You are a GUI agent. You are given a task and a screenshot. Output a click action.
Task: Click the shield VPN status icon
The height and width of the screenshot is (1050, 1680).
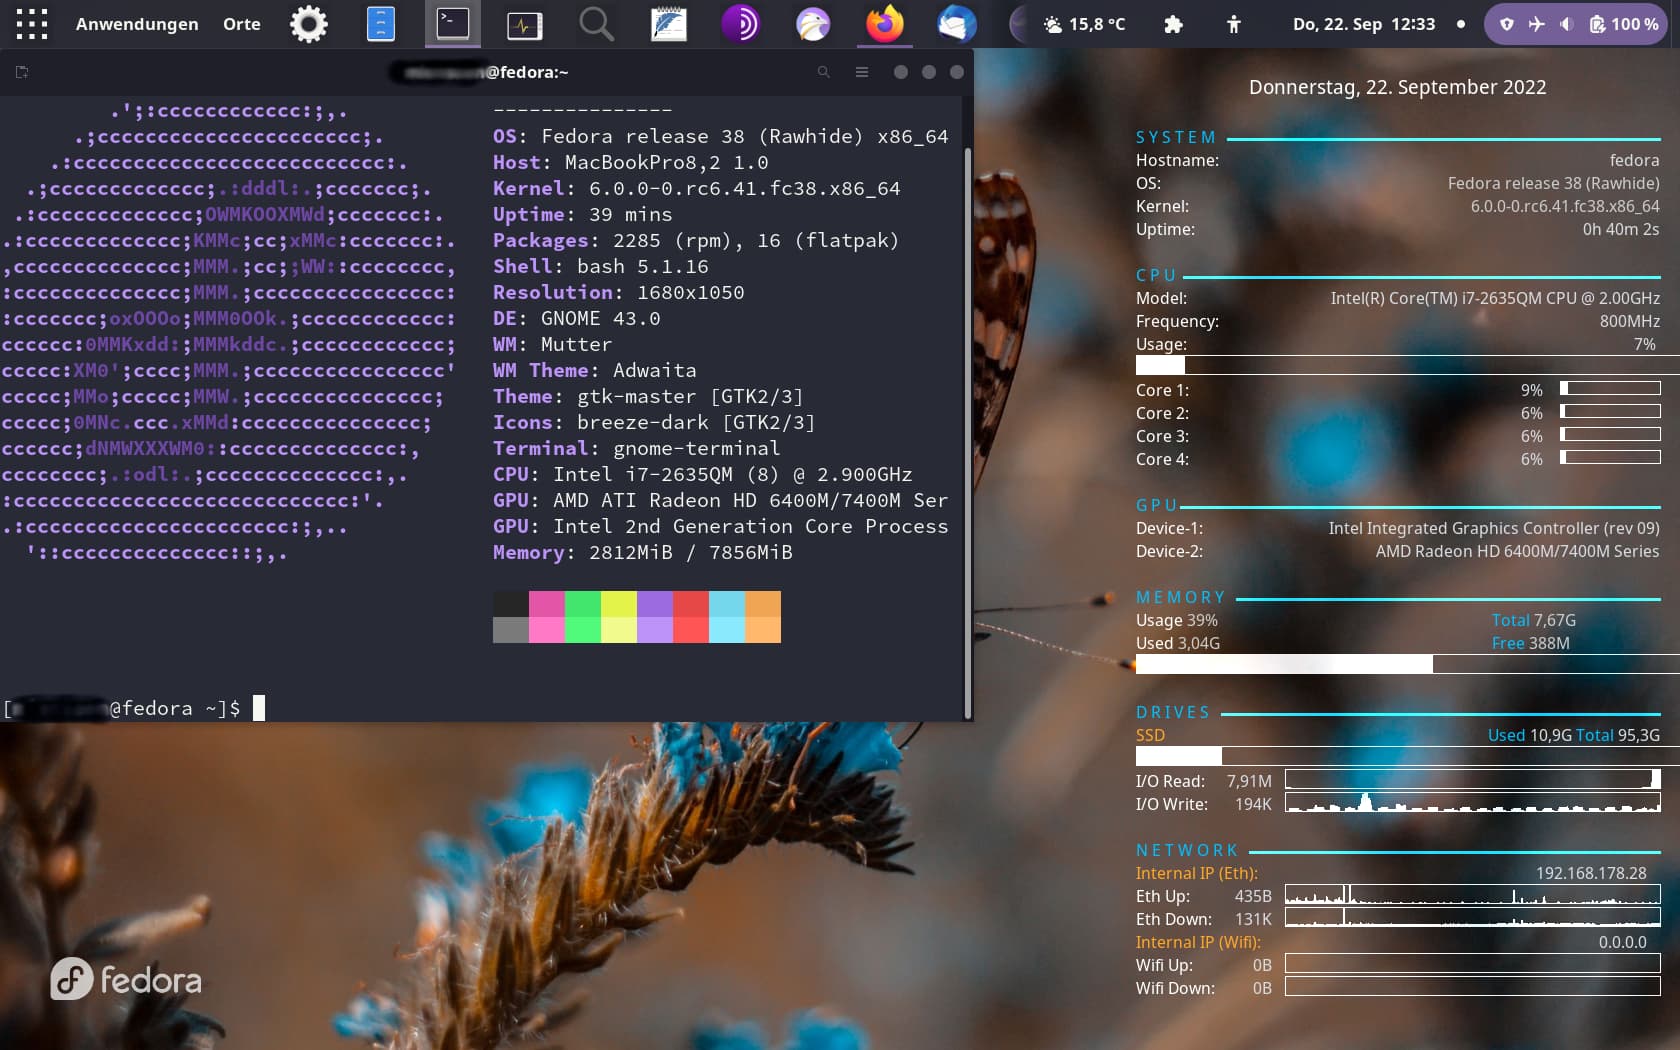click(1507, 24)
